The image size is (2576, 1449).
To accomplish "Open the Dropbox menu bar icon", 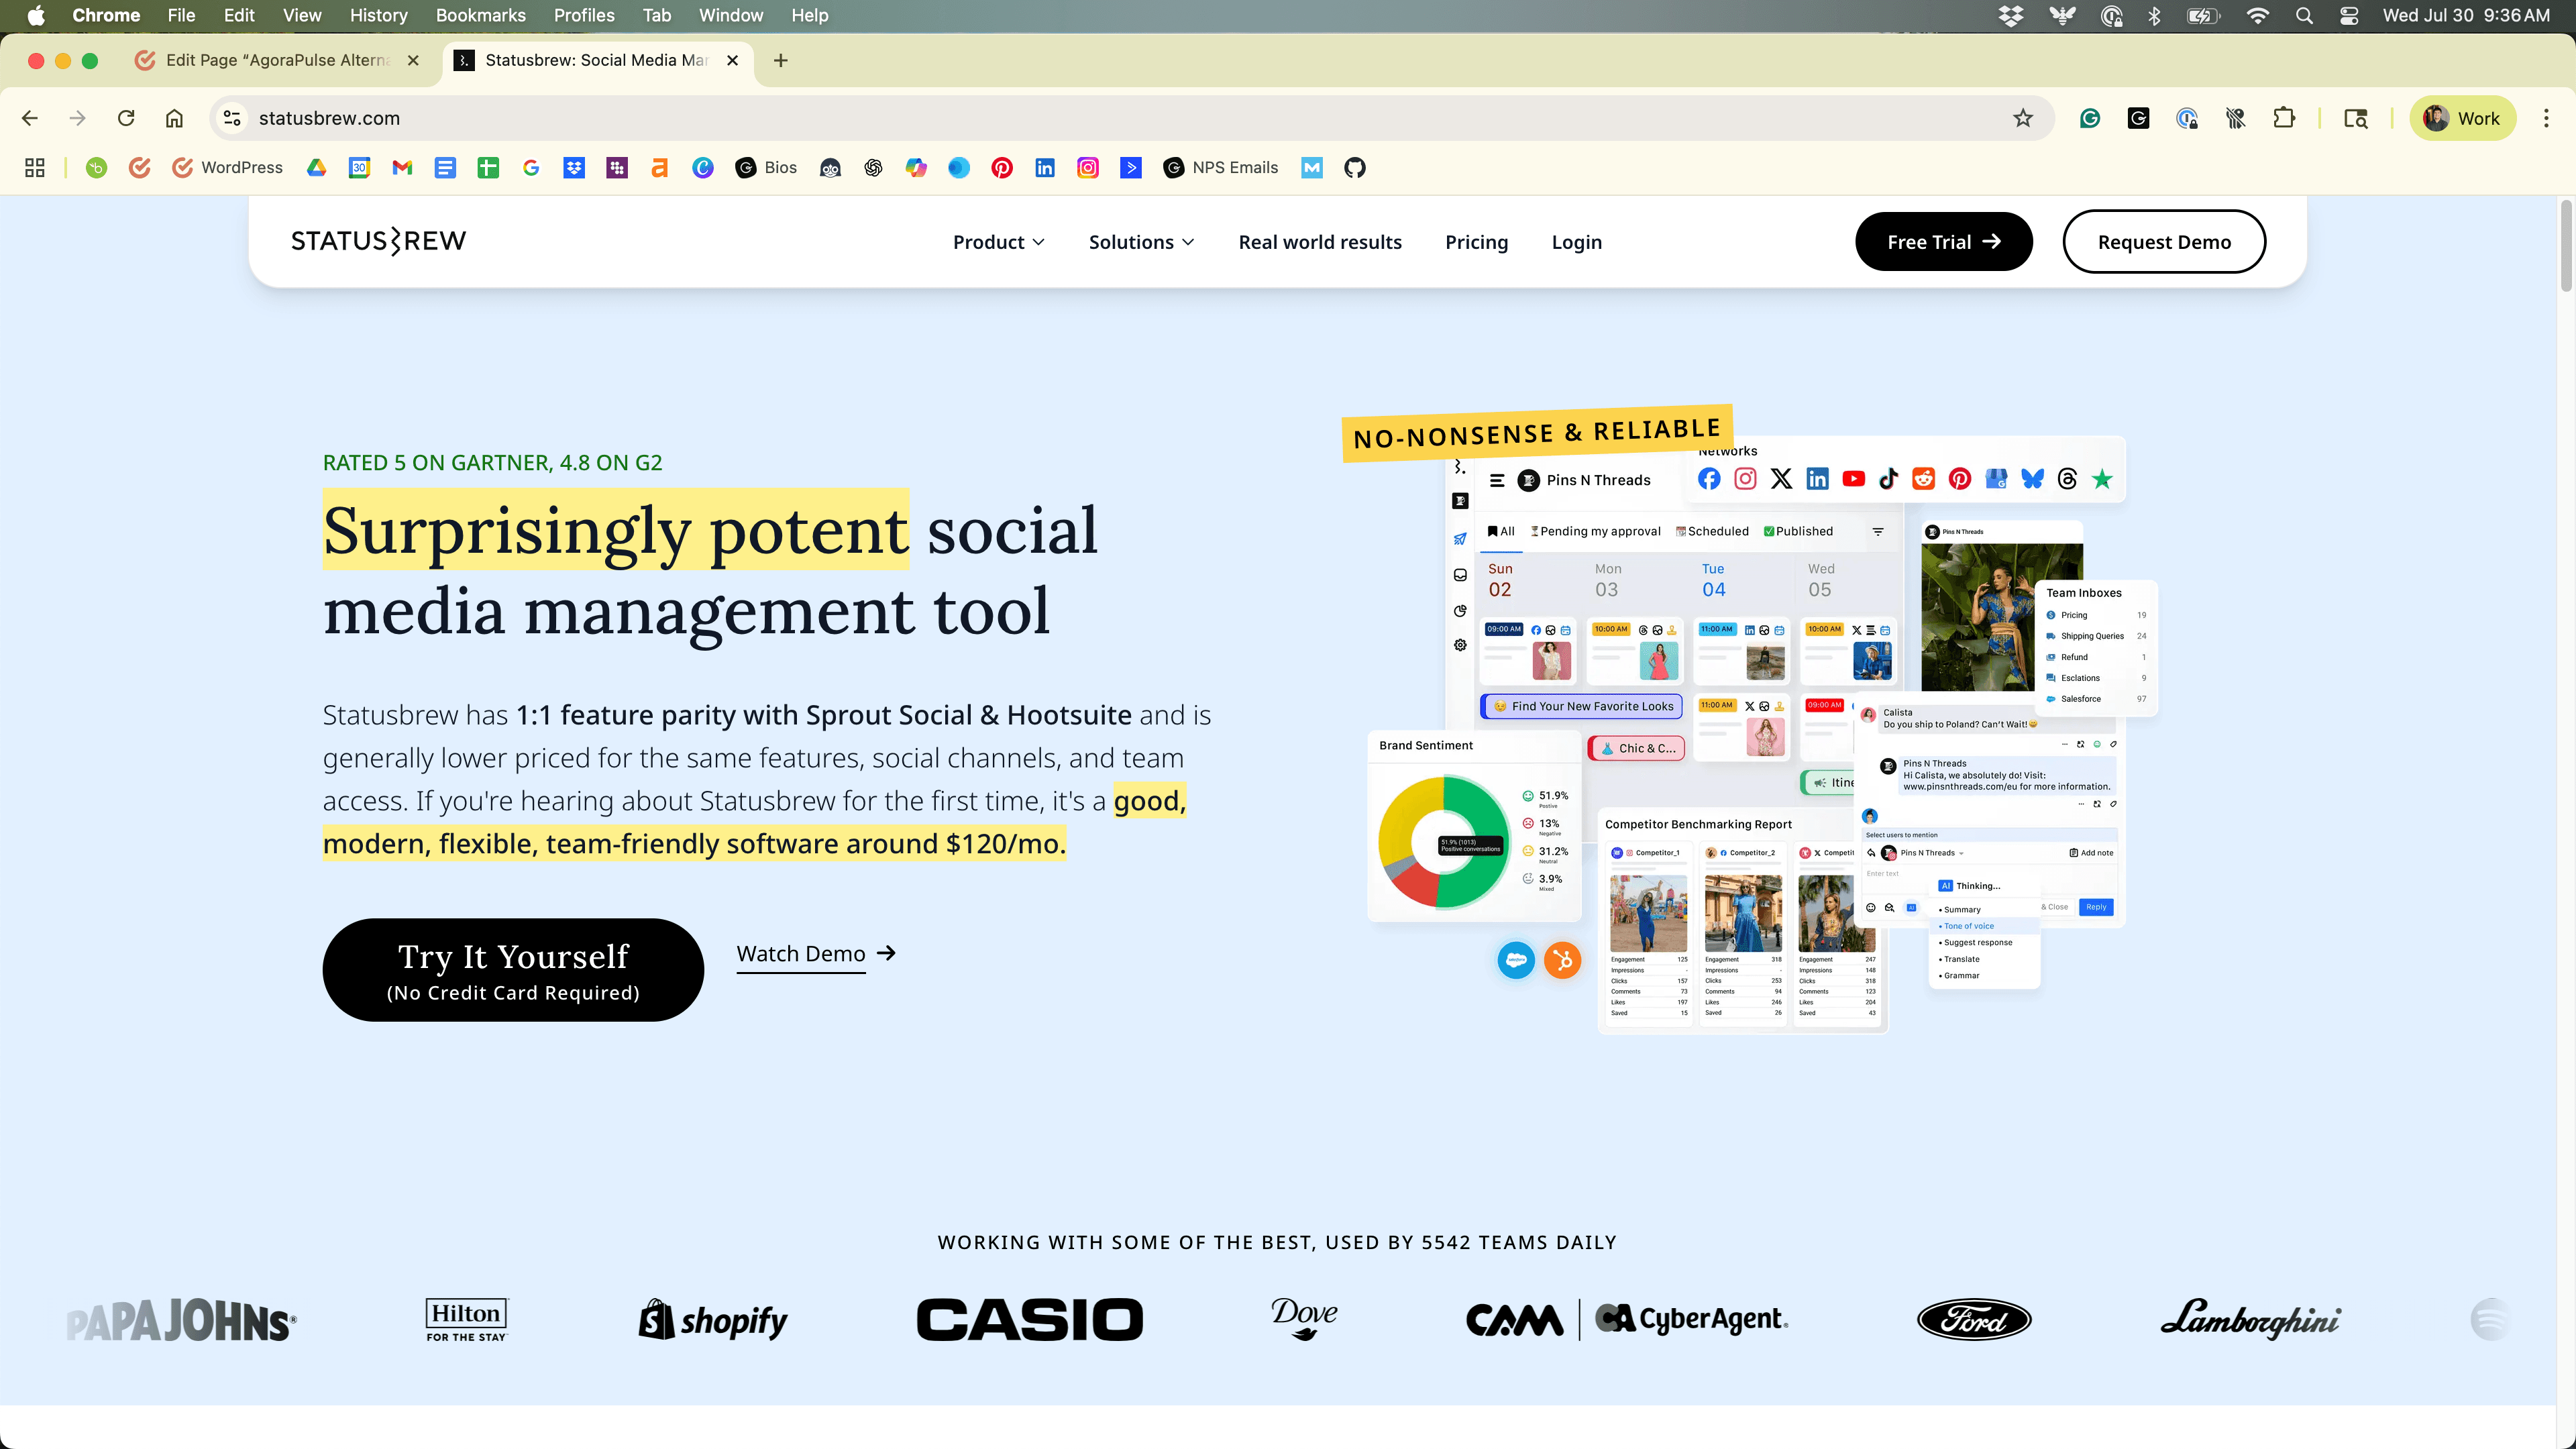I will [x=2010, y=15].
